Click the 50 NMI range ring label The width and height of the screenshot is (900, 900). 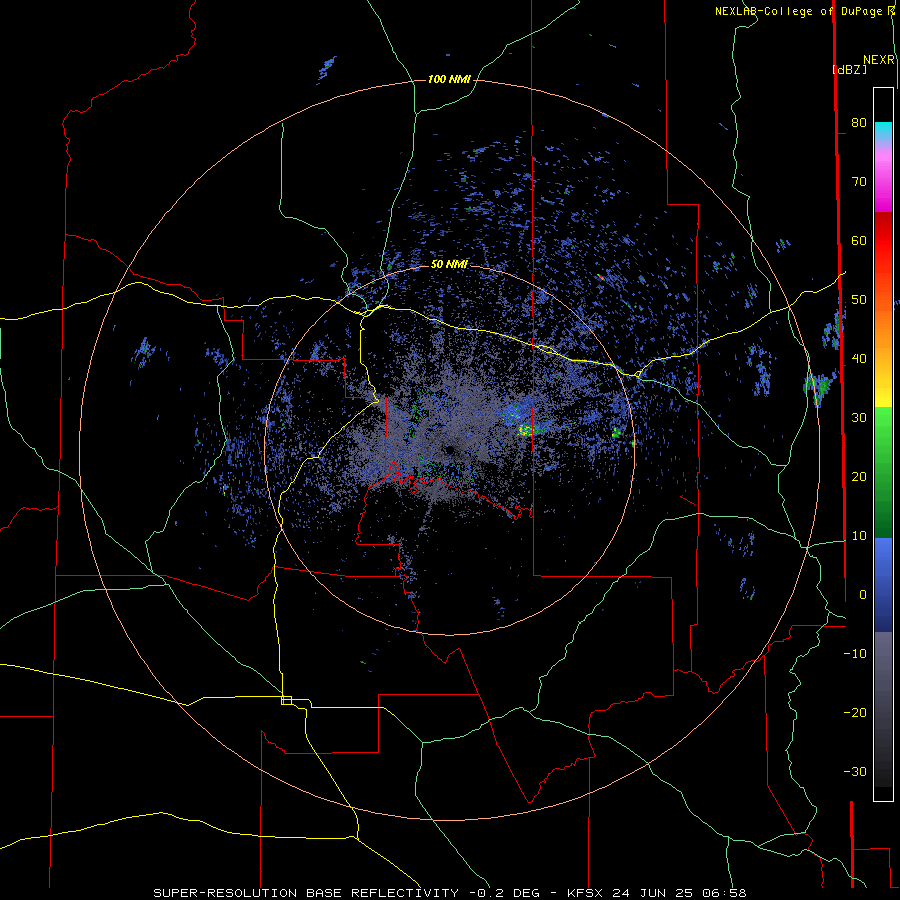[449, 265]
